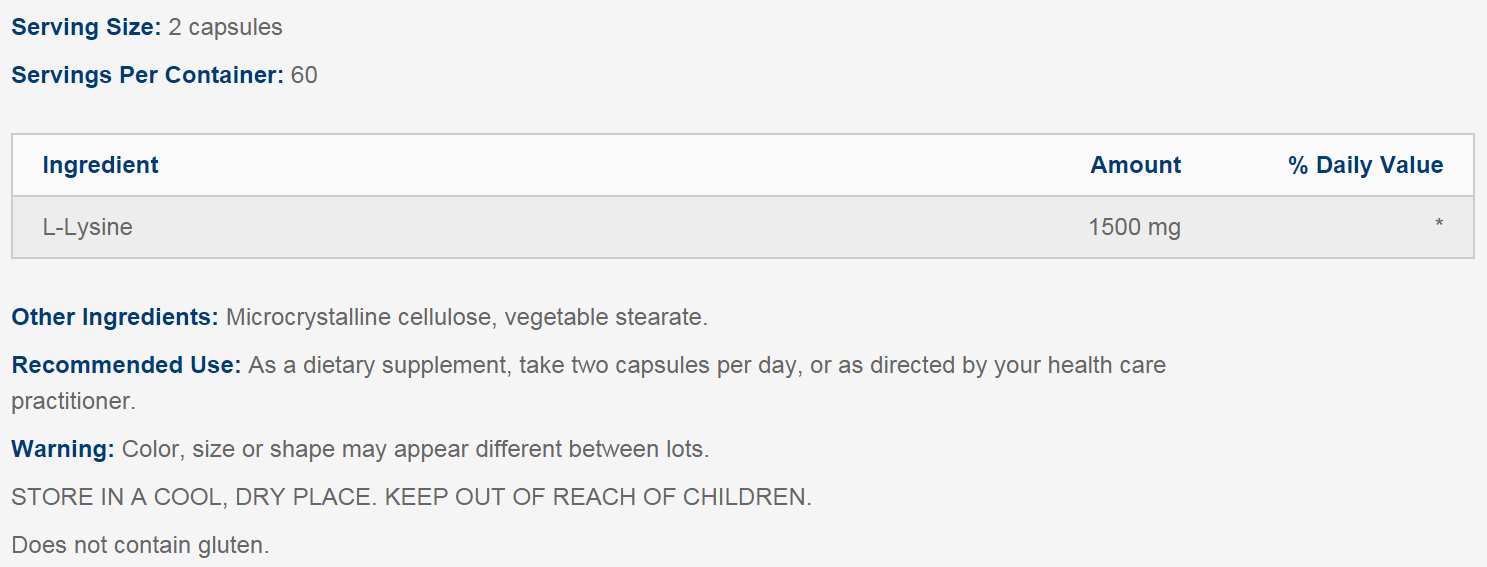Click the 1500 mg amount cell
Screen dimensions: 1487x567
[1134, 227]
